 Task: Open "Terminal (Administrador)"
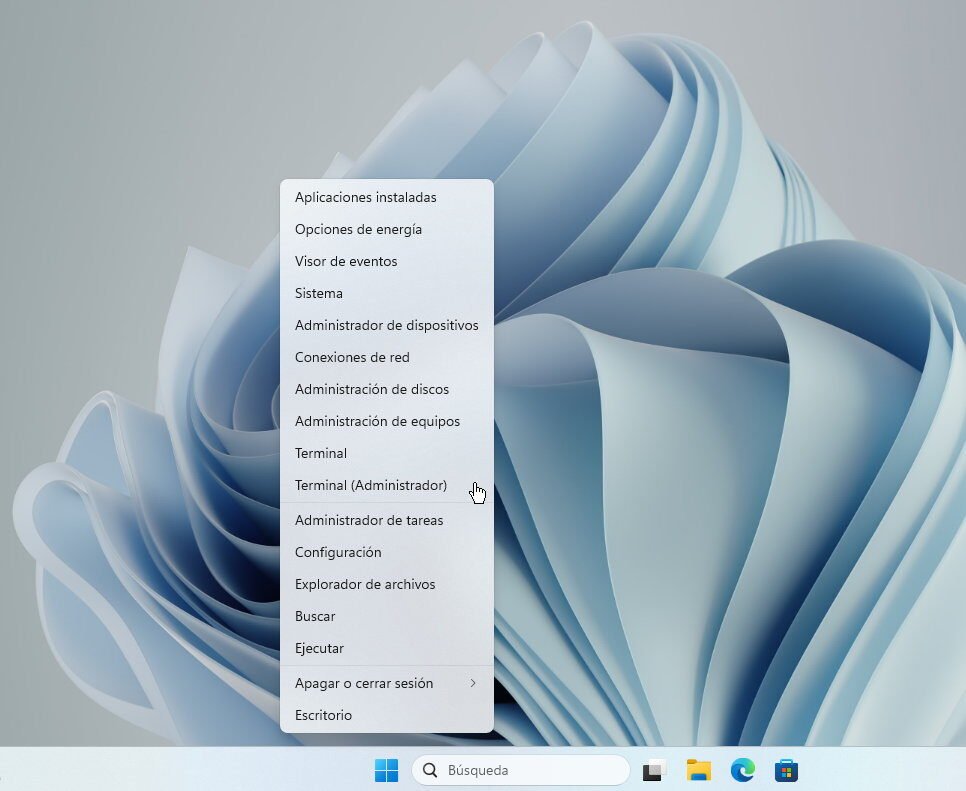pyautogui.click(x=371, y=485)
